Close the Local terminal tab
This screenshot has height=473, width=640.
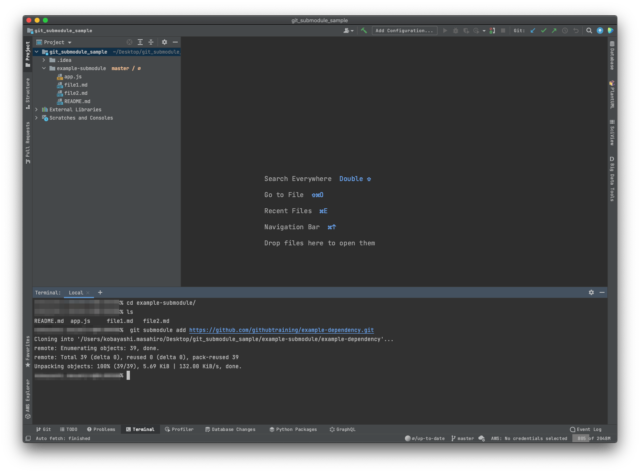coord(88,293)
